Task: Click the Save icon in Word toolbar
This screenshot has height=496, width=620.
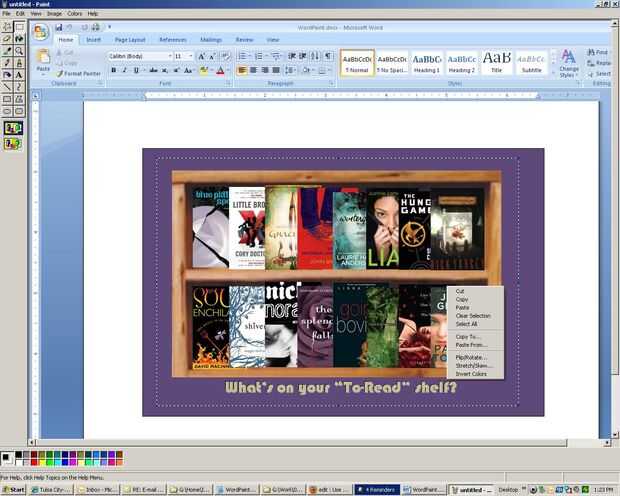Action: tap(59, 27)
